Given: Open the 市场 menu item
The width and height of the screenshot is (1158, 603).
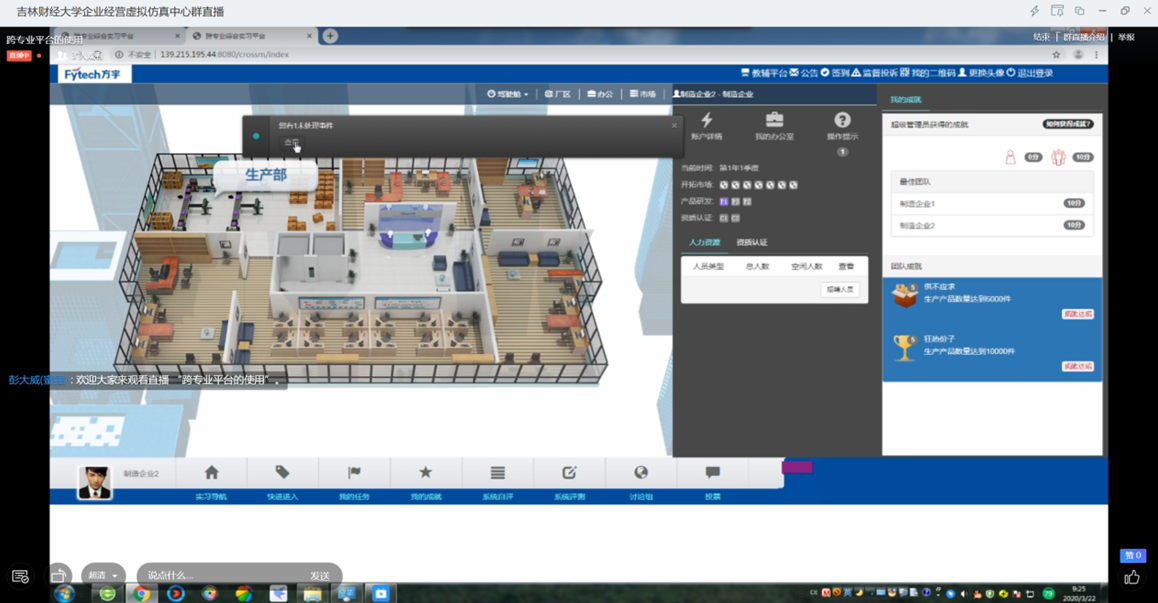Looking at the screenshot, I should (x=643, y=94).
